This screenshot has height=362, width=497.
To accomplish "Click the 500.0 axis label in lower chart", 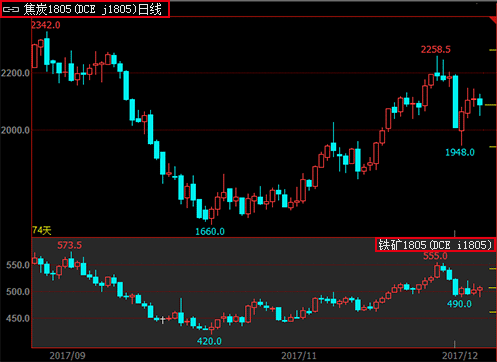I will click(18, 292).
